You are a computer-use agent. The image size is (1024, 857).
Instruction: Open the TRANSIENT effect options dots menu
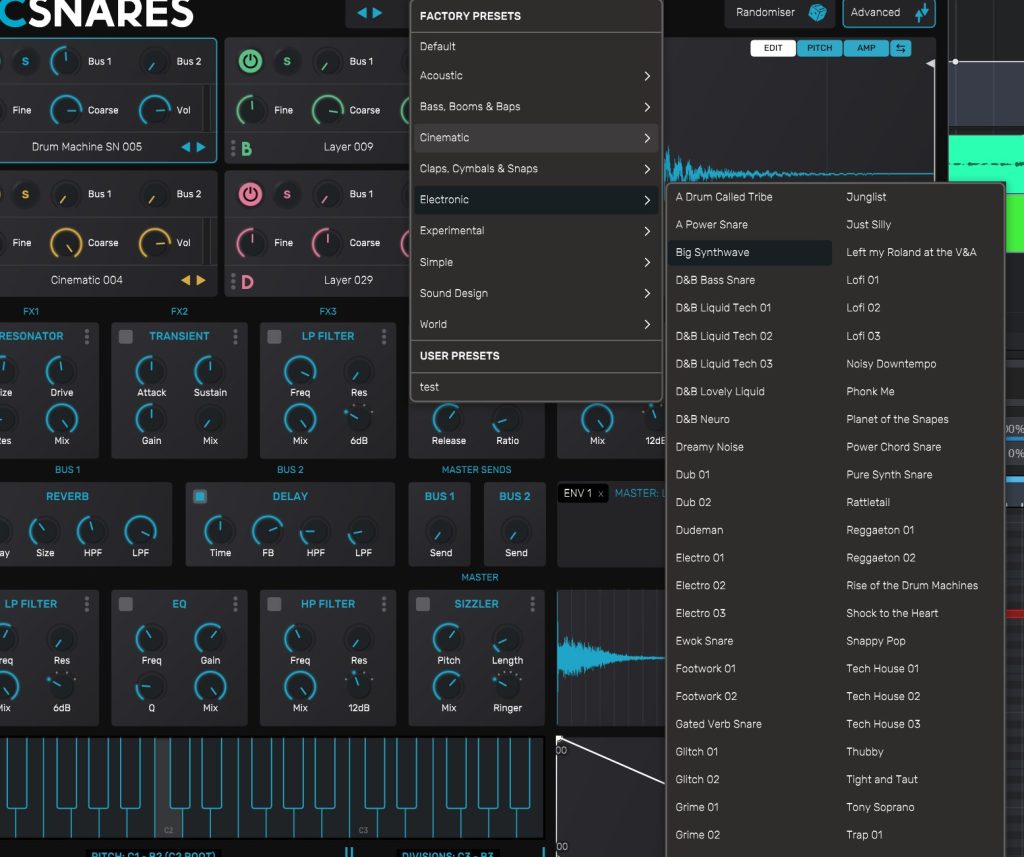pyautogui.click(x=236, y=337)
